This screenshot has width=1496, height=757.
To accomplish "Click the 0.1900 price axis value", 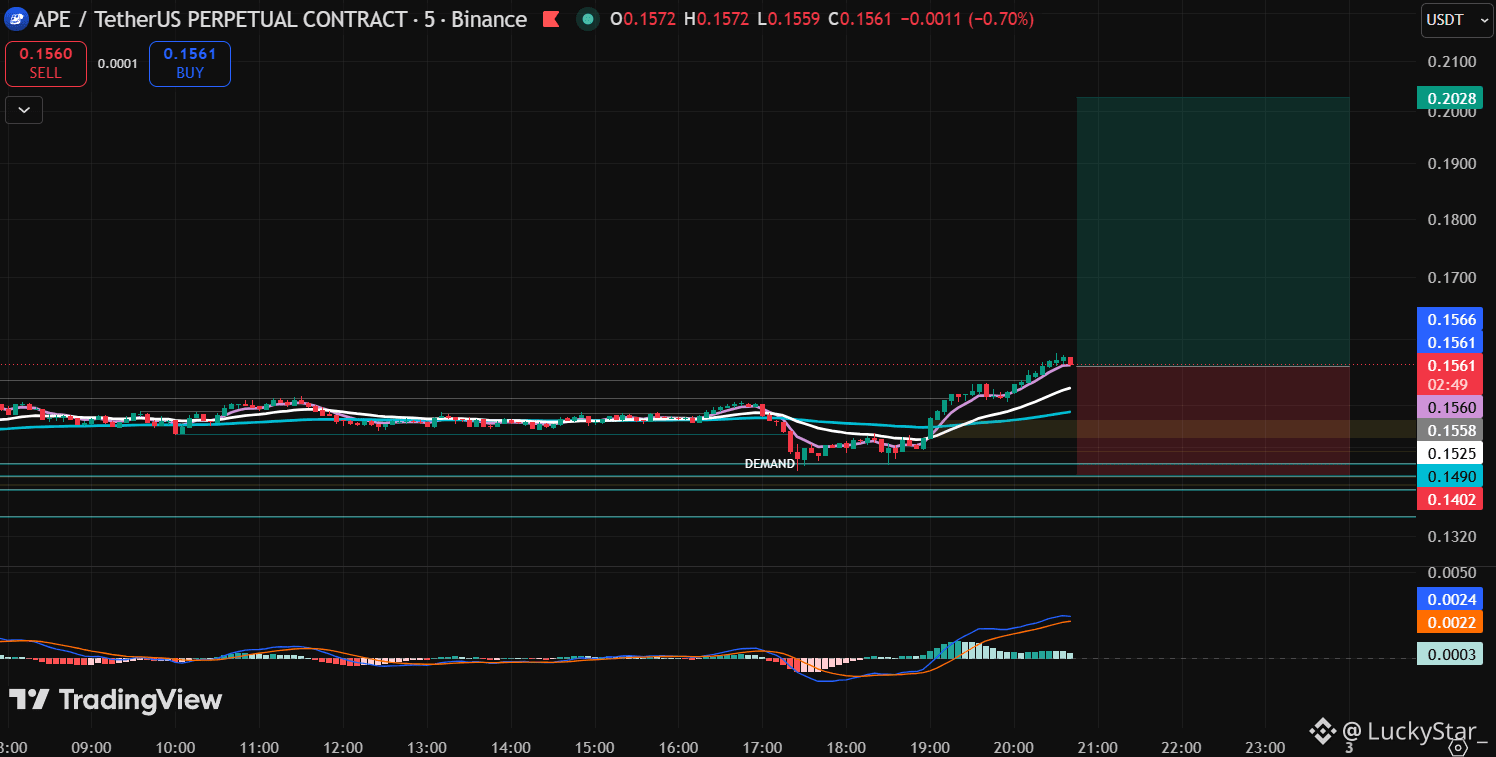I will click(1452, 163).
